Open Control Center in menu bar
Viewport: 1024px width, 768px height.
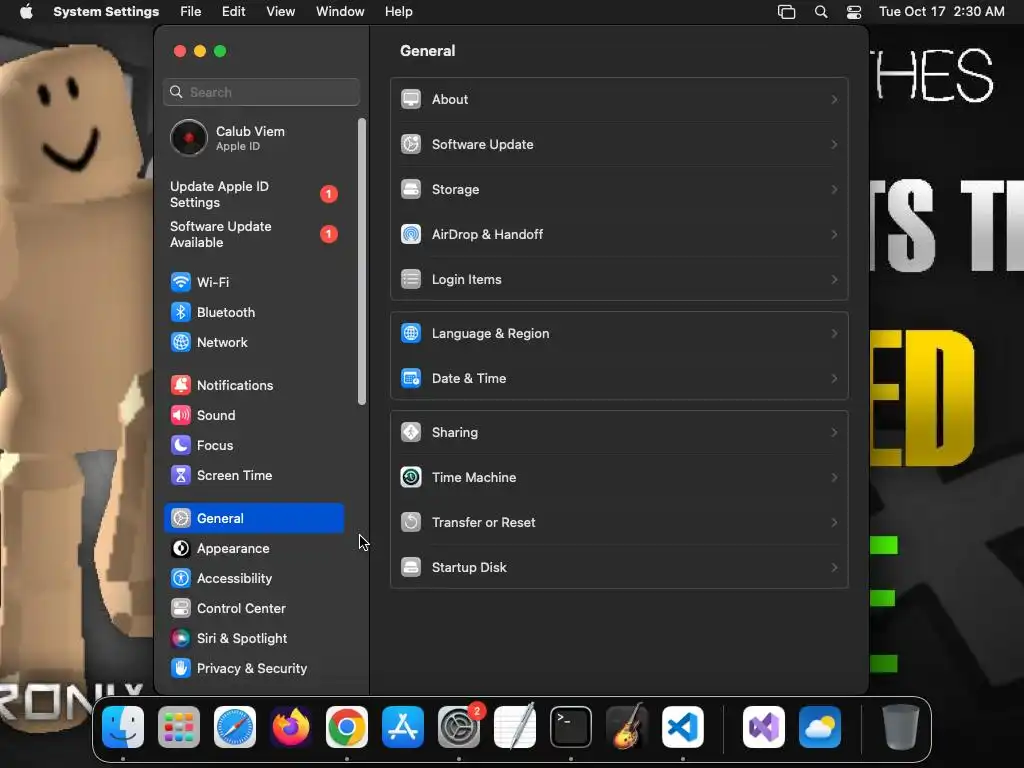(854, 12)
